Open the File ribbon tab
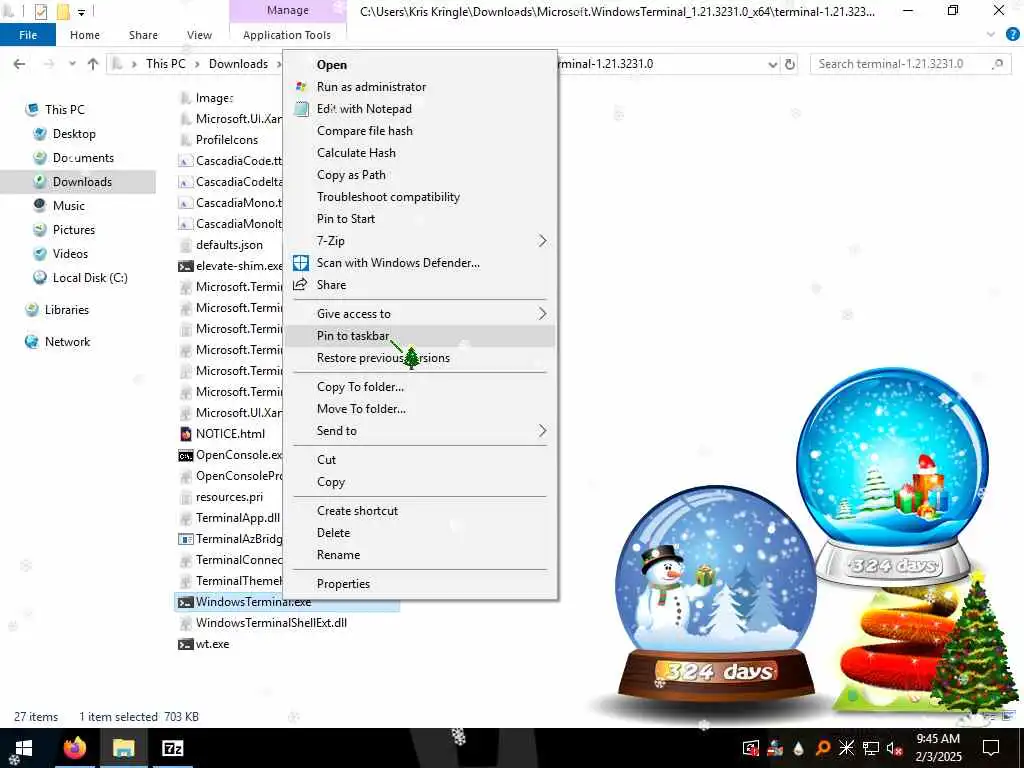The image size is (1024, 768). coord(27,35)
